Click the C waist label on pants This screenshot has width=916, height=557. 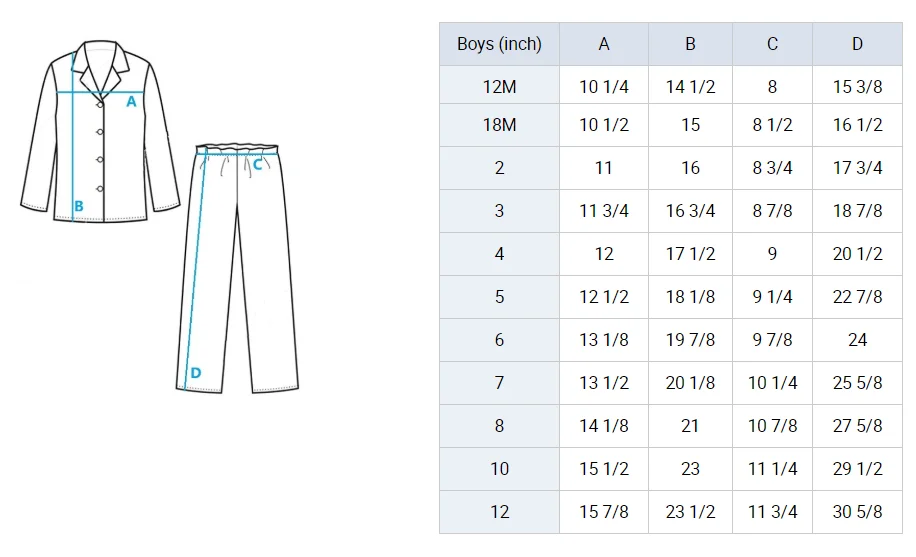tap(257, 165)
